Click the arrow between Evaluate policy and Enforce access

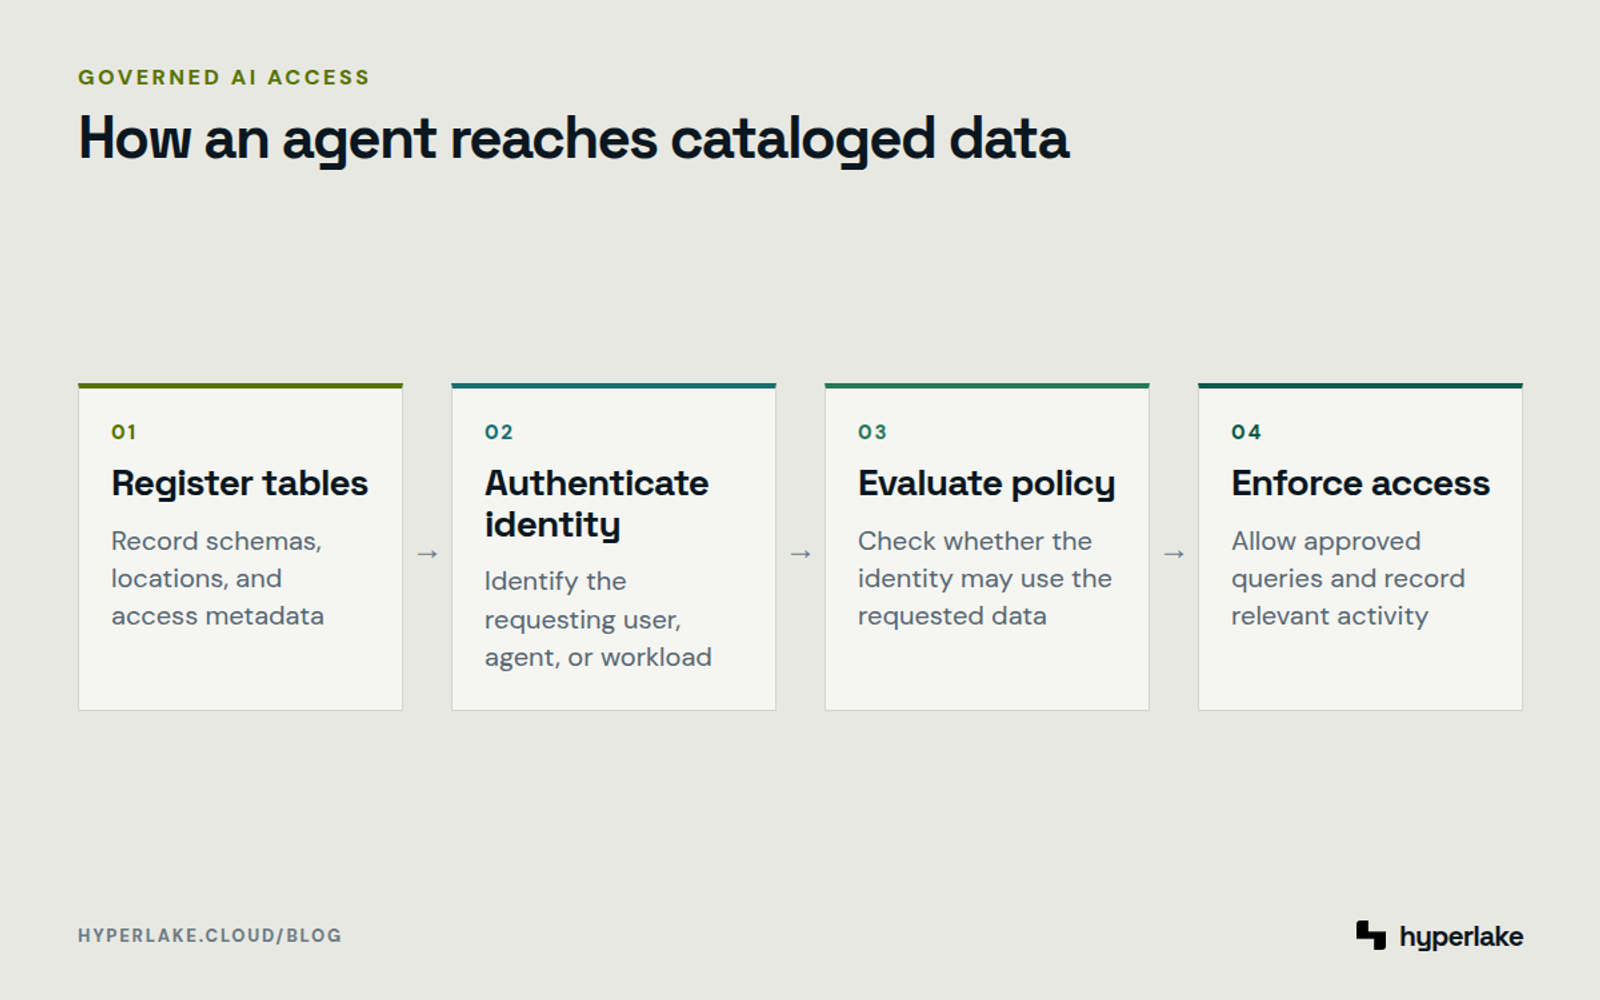1174,554
